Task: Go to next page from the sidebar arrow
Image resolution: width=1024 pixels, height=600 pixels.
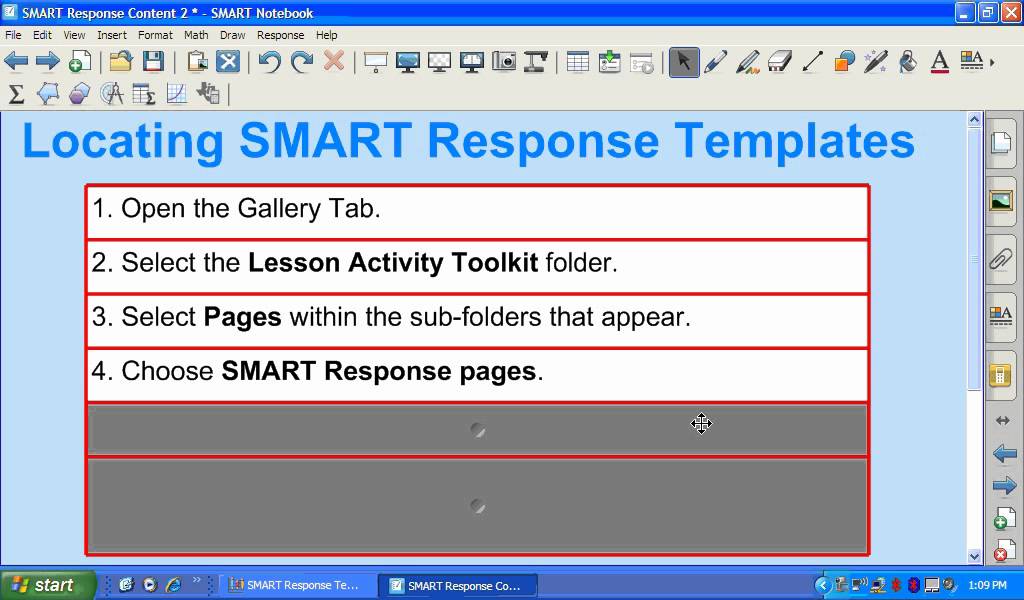Action: pyautogui.click(x=1004, y=486)
